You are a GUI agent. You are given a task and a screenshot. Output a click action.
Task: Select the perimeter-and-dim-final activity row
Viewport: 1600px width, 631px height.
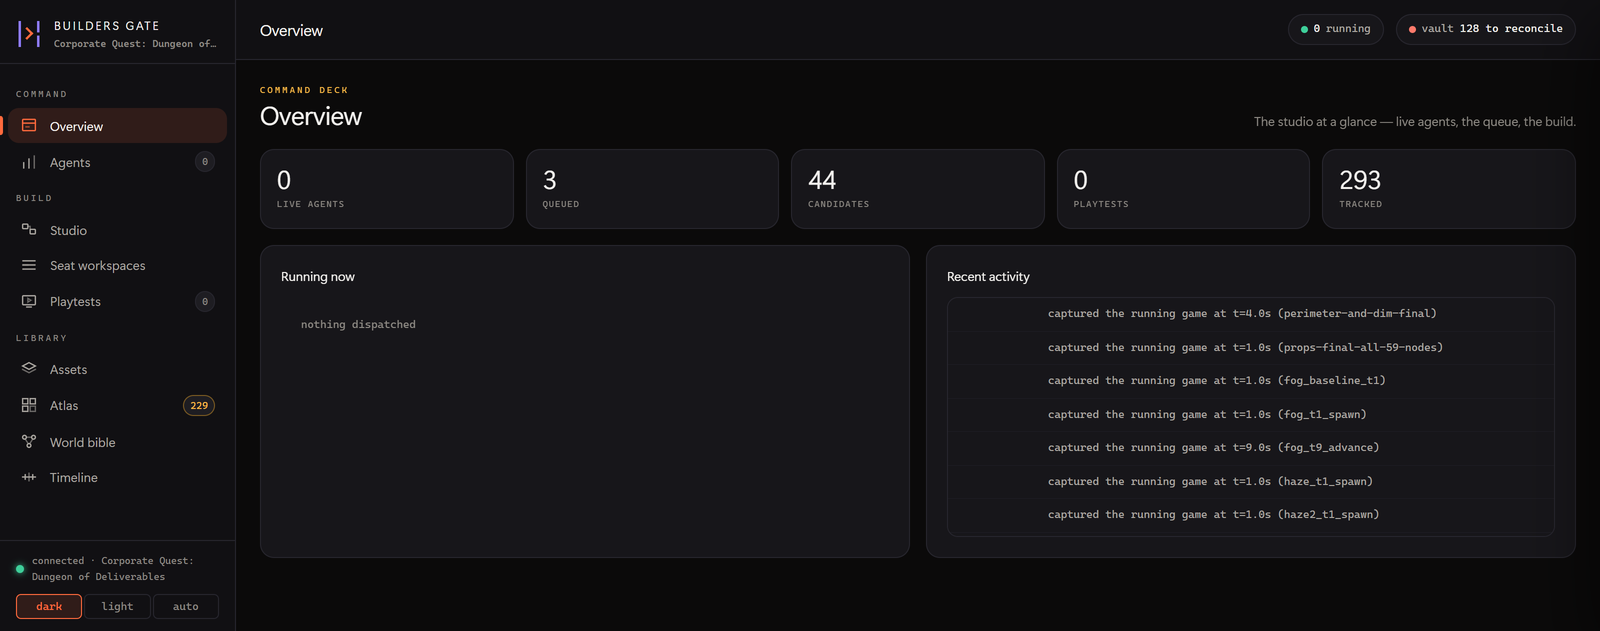(x=1251, y=314)
